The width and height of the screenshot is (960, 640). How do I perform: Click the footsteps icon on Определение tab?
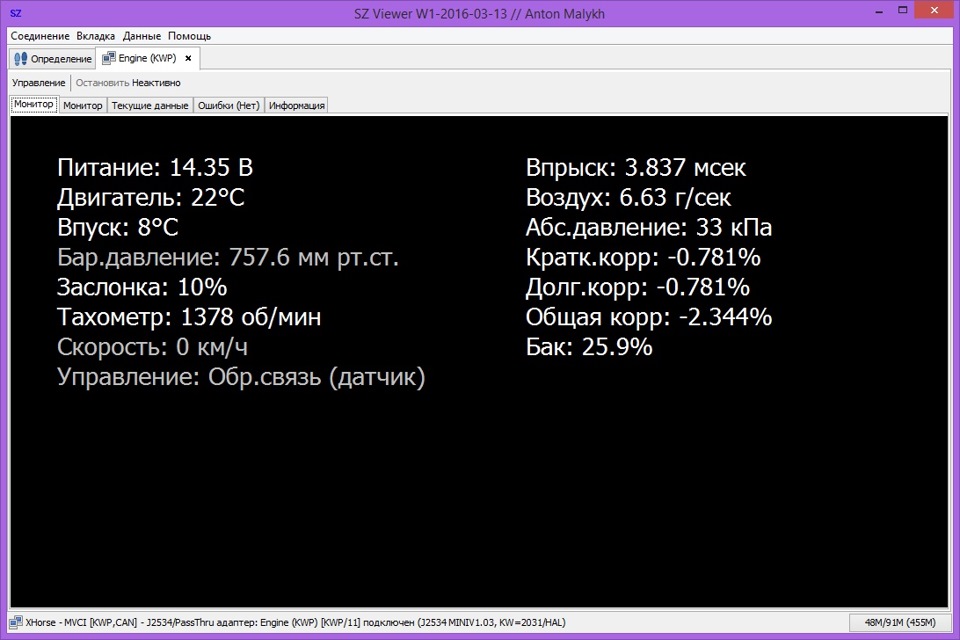(21, 59)
